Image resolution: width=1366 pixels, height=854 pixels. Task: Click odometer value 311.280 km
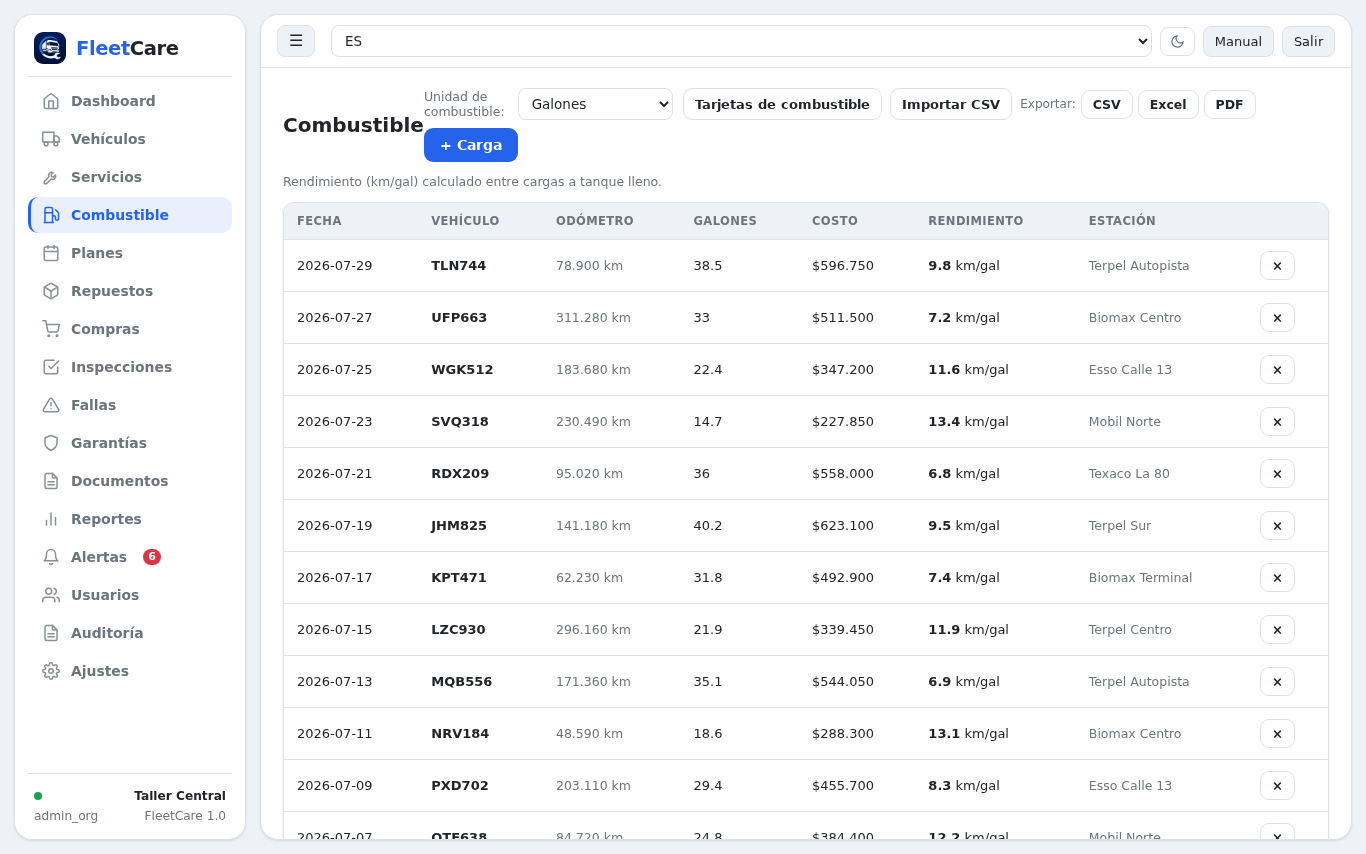coord(593,318)
